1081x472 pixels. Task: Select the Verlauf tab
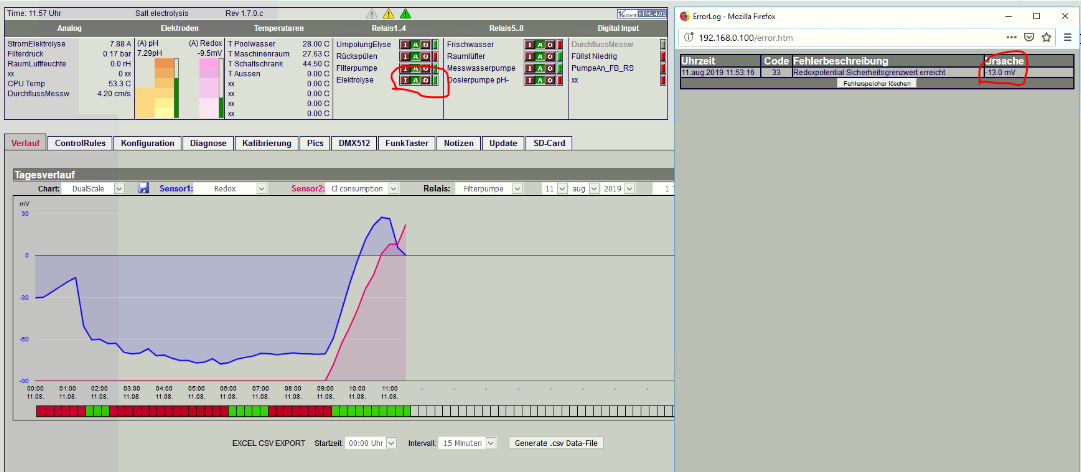point(26,143)
